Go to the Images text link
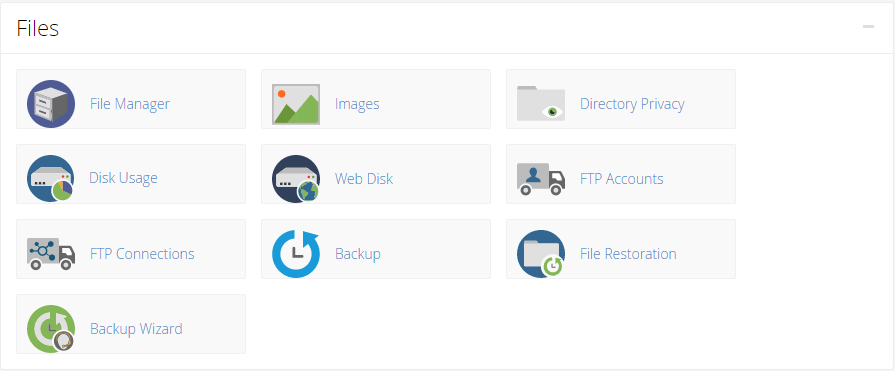The width and height of the screenshot is (895, 371). tap(357, 104)
